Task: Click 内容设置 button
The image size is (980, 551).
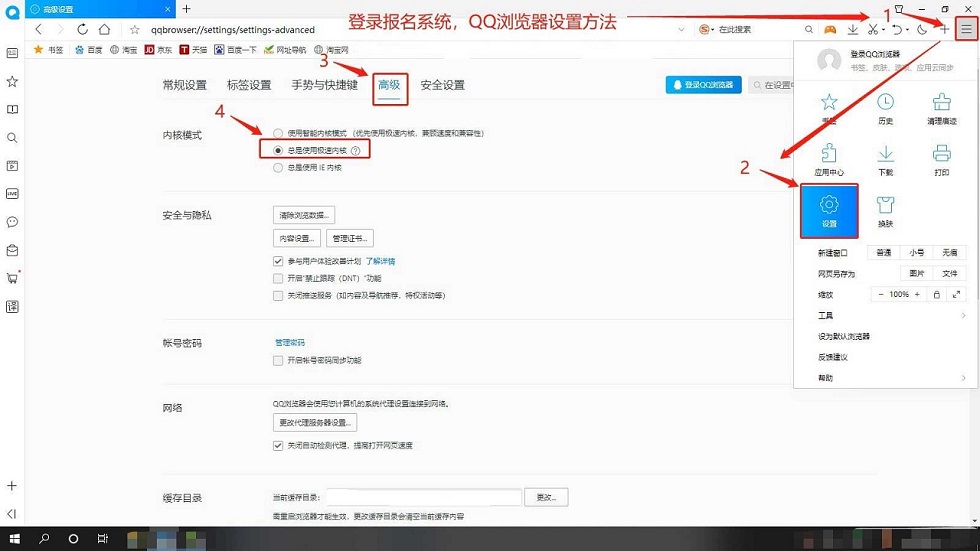Action: [x=297, y=238]
